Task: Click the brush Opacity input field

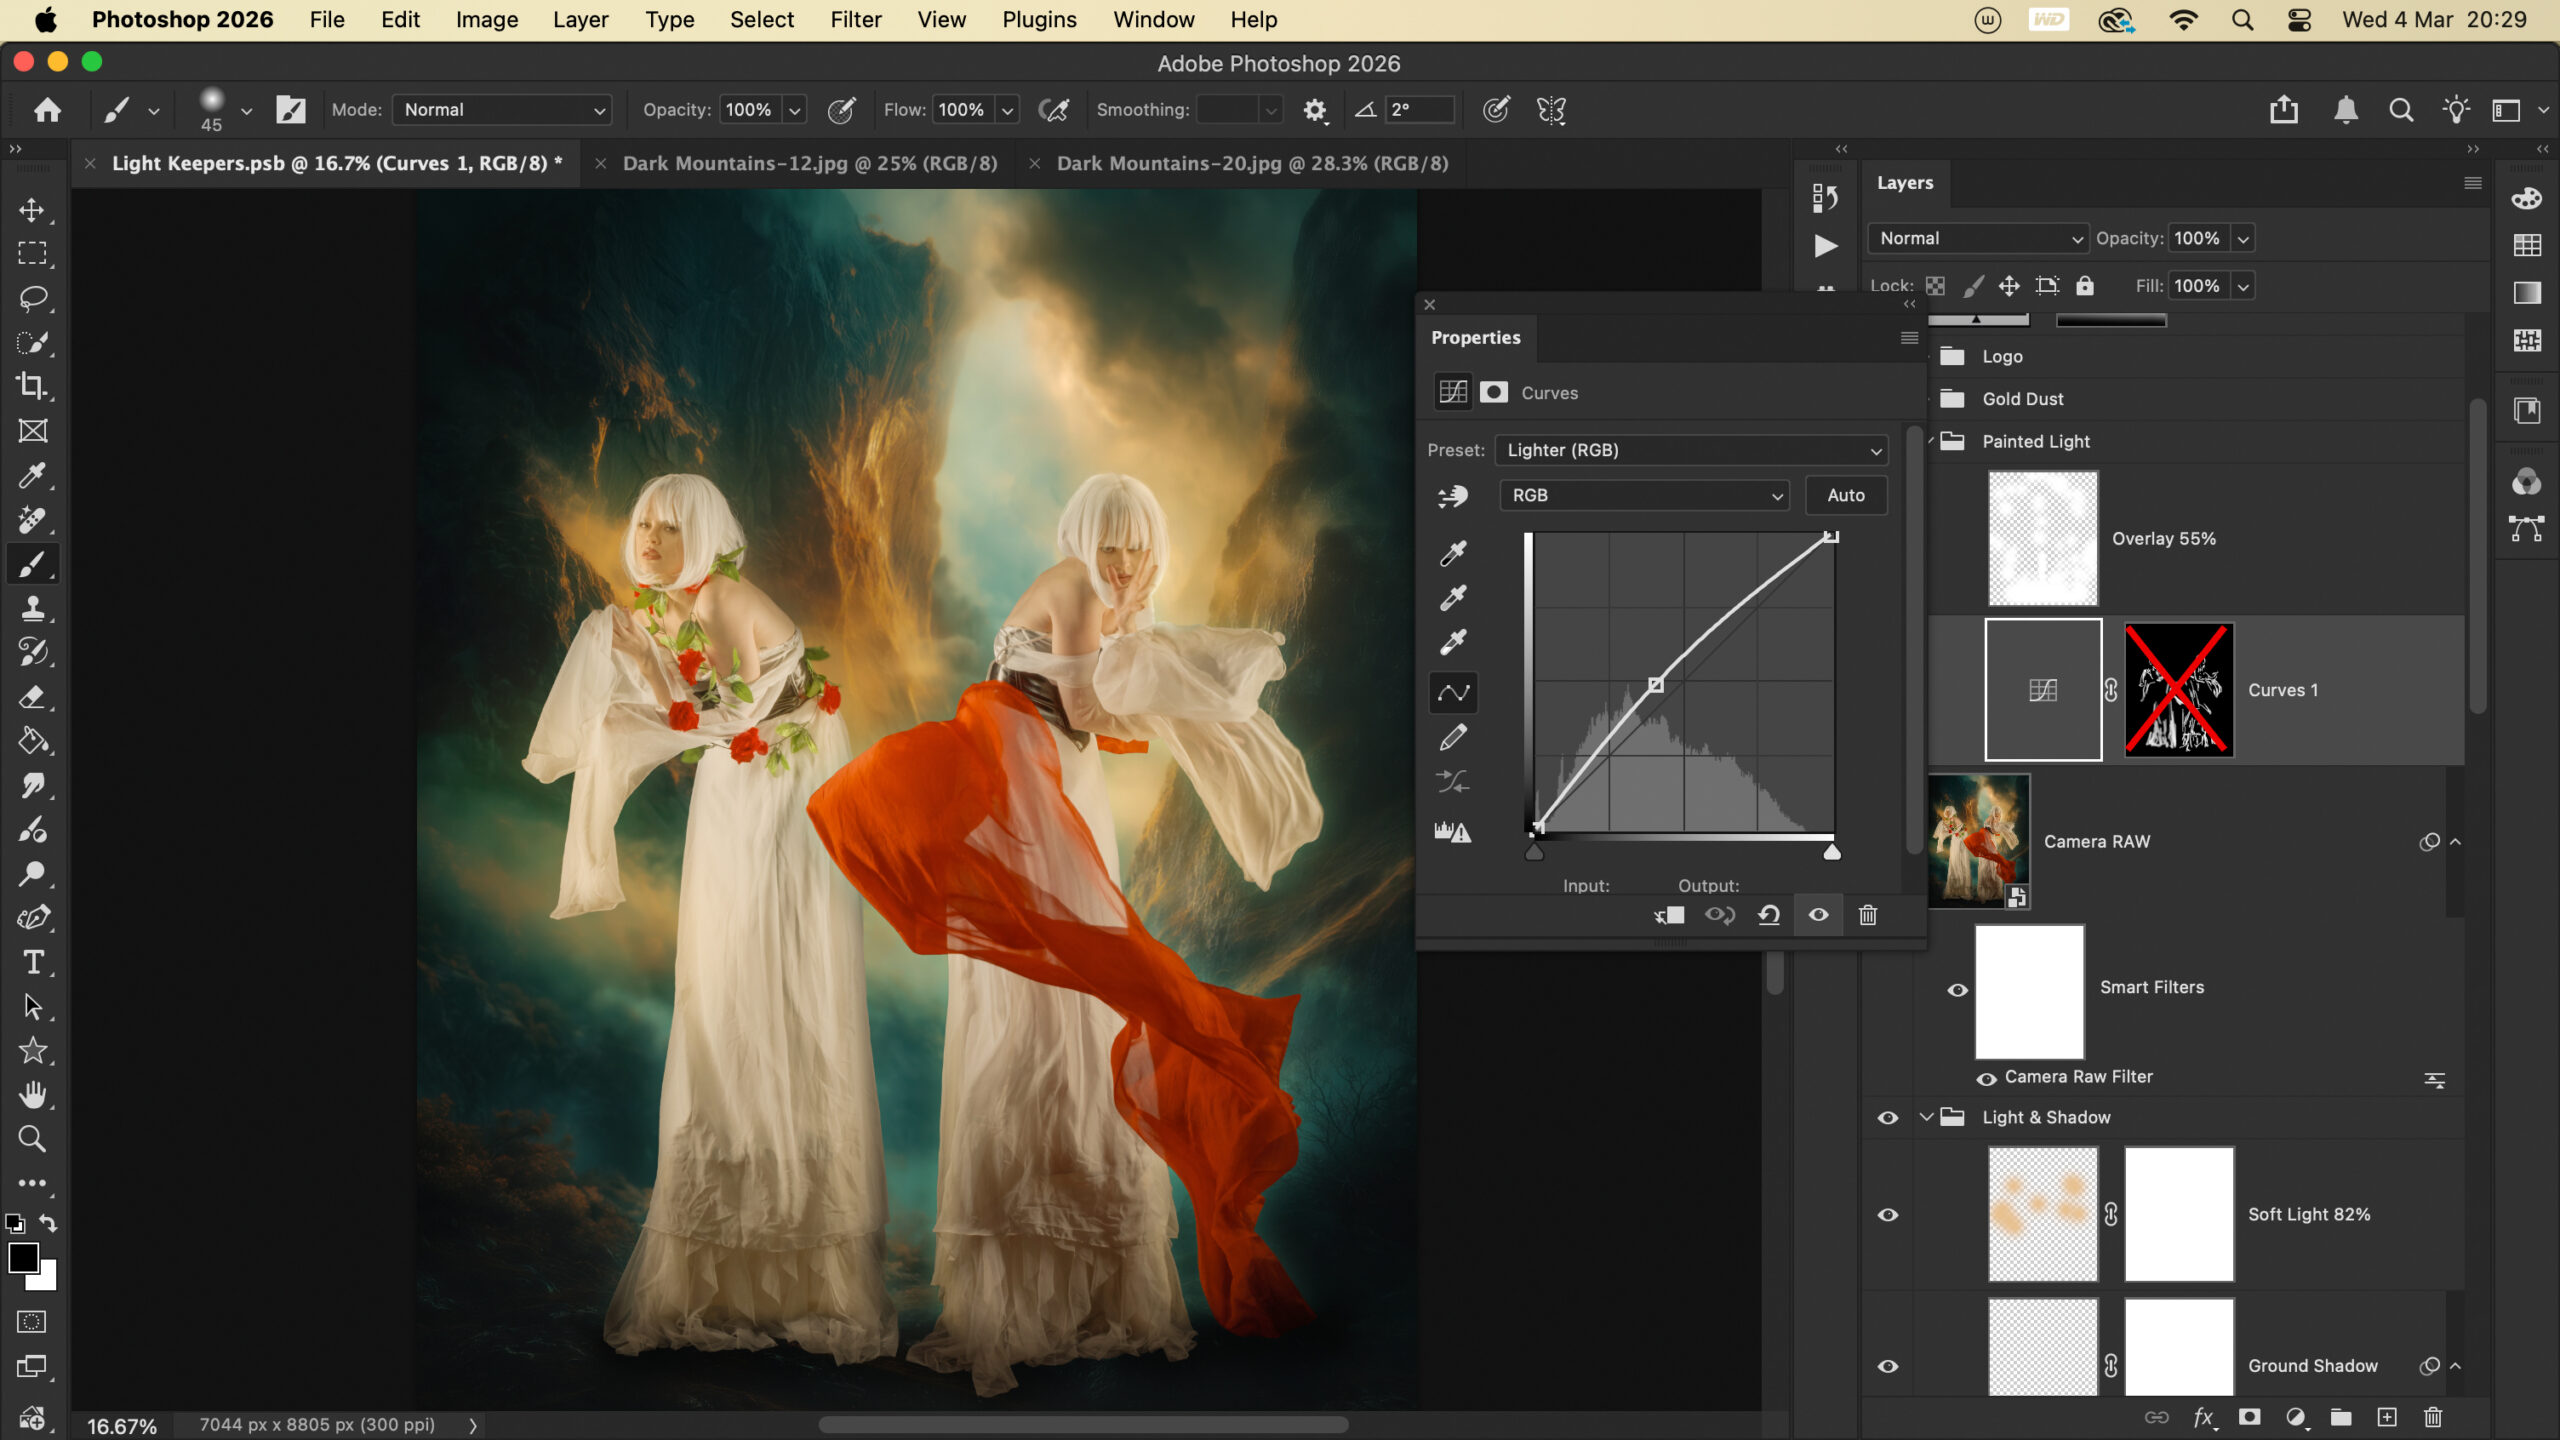Action: coord(749,110)
